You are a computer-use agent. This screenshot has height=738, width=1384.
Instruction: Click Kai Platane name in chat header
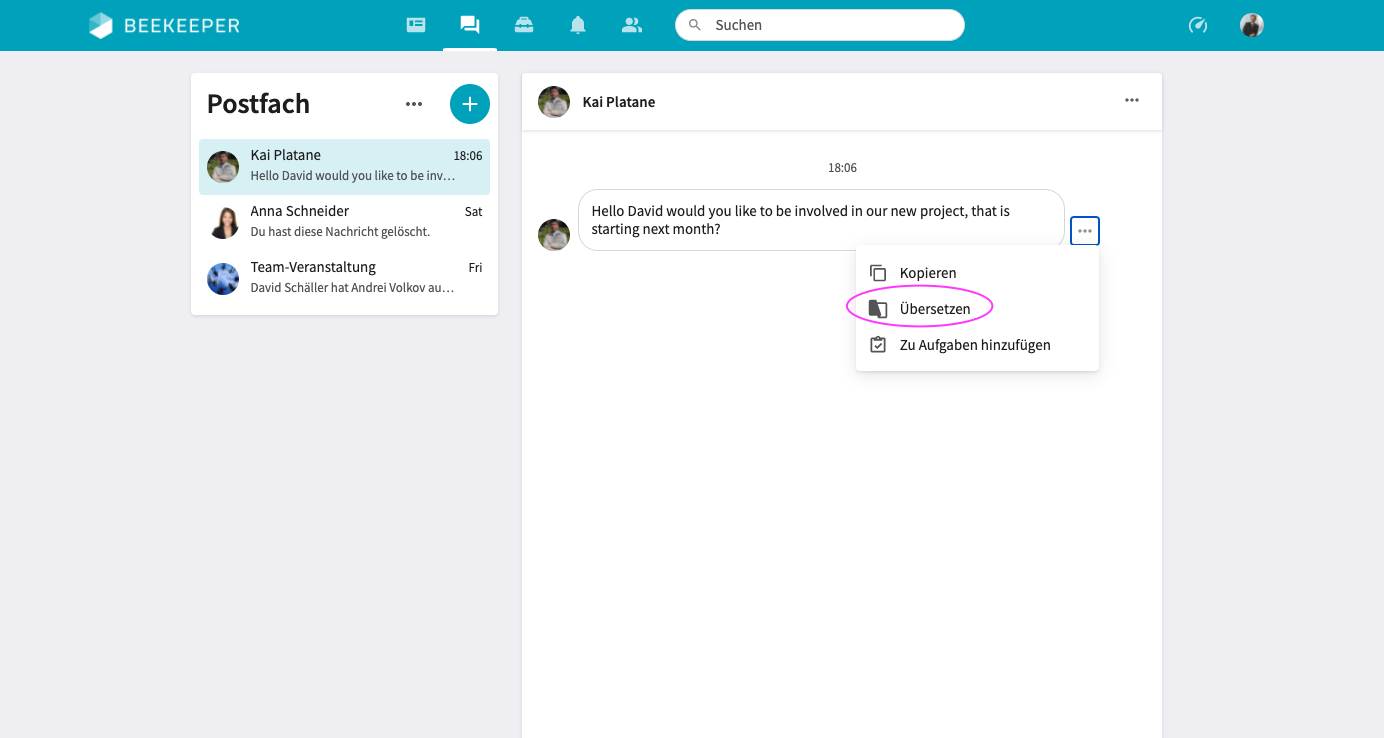[x=619, y=102]
